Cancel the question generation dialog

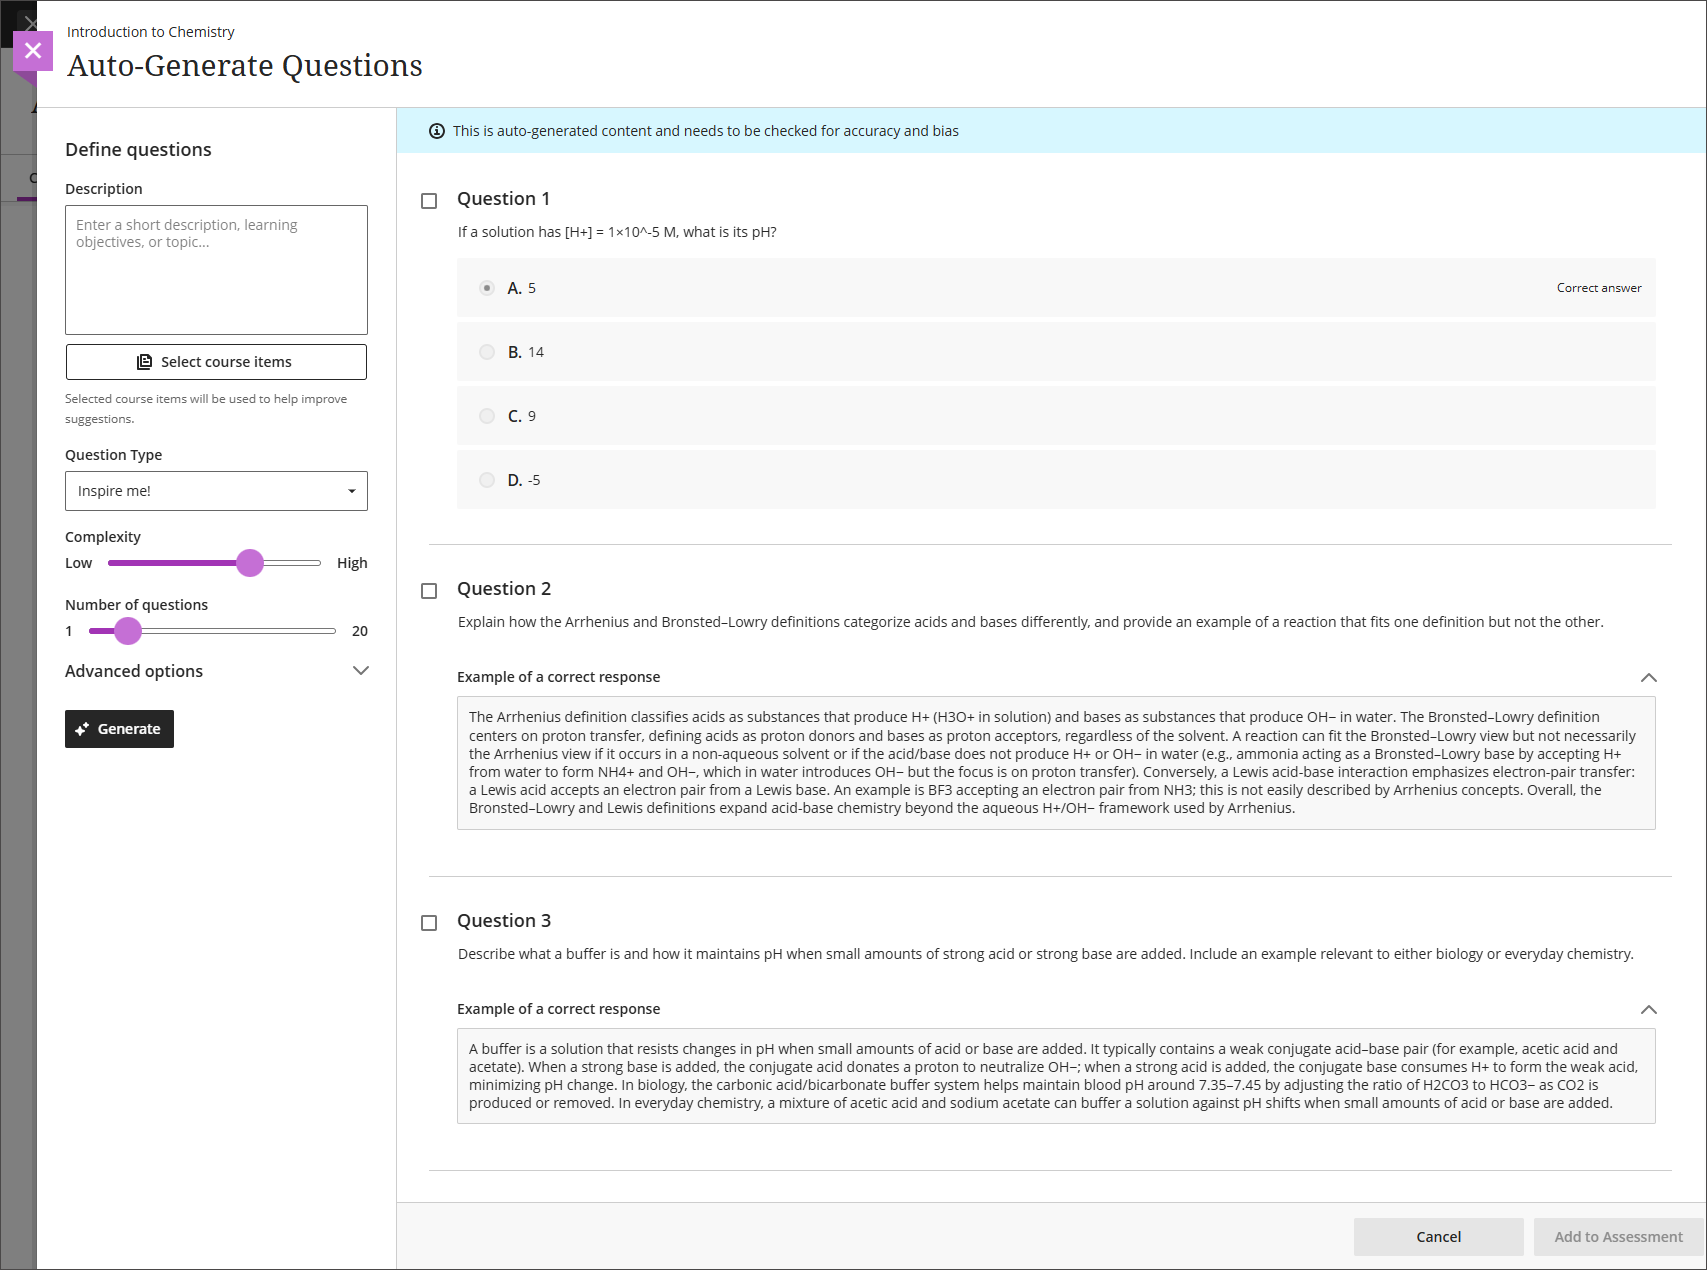point(1438,1237)
